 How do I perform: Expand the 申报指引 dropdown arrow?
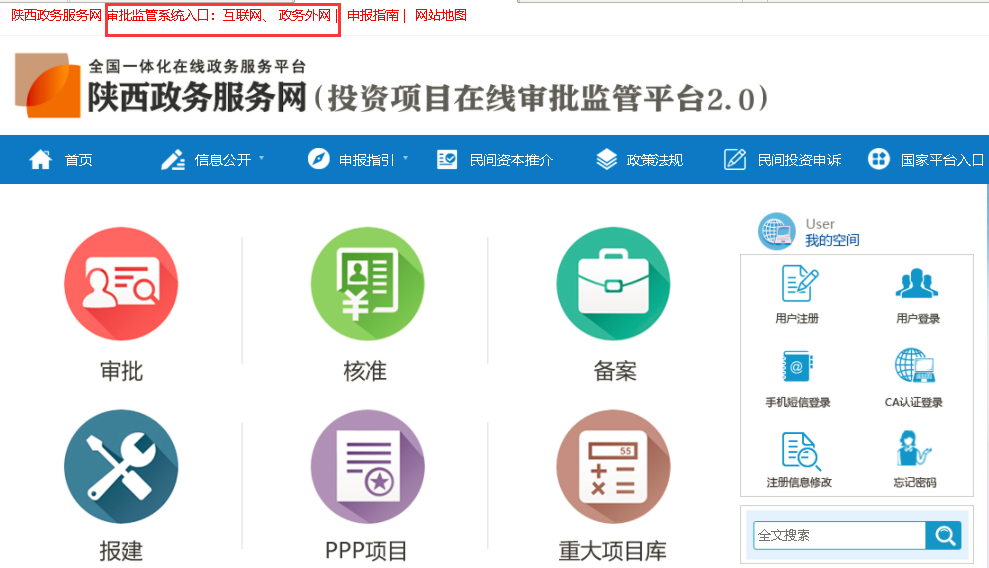406,158
